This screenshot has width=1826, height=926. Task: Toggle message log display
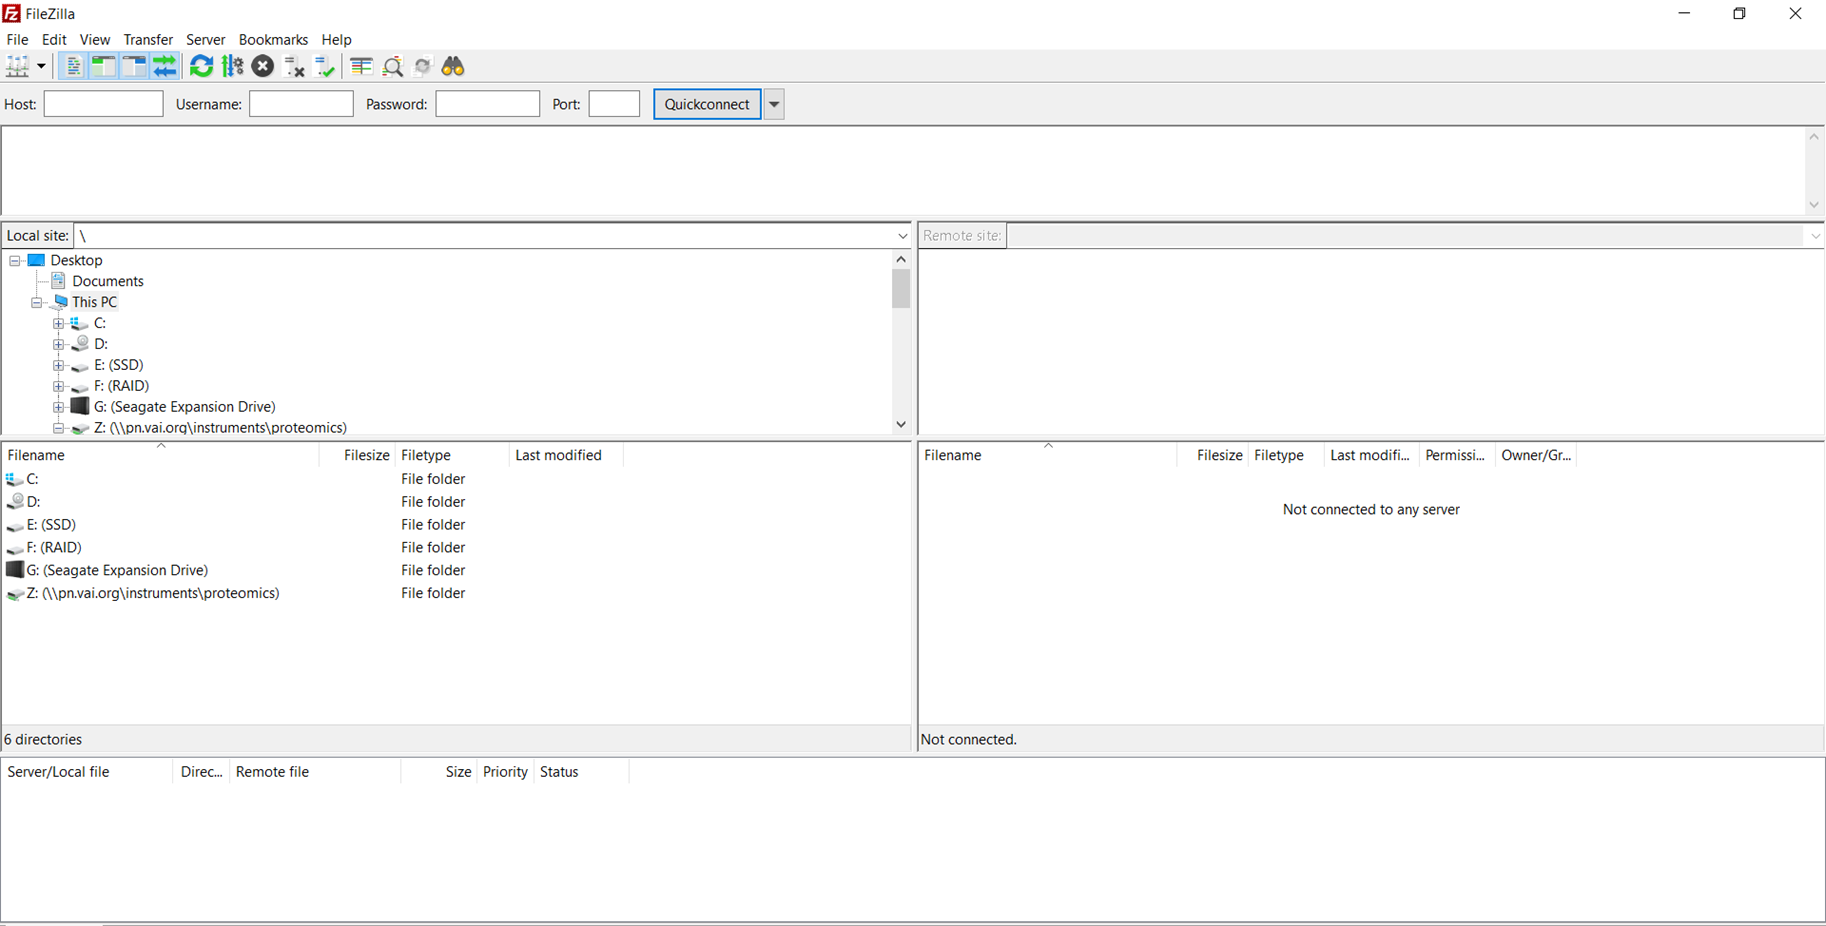pyautogui.click(x=73, y=66)
